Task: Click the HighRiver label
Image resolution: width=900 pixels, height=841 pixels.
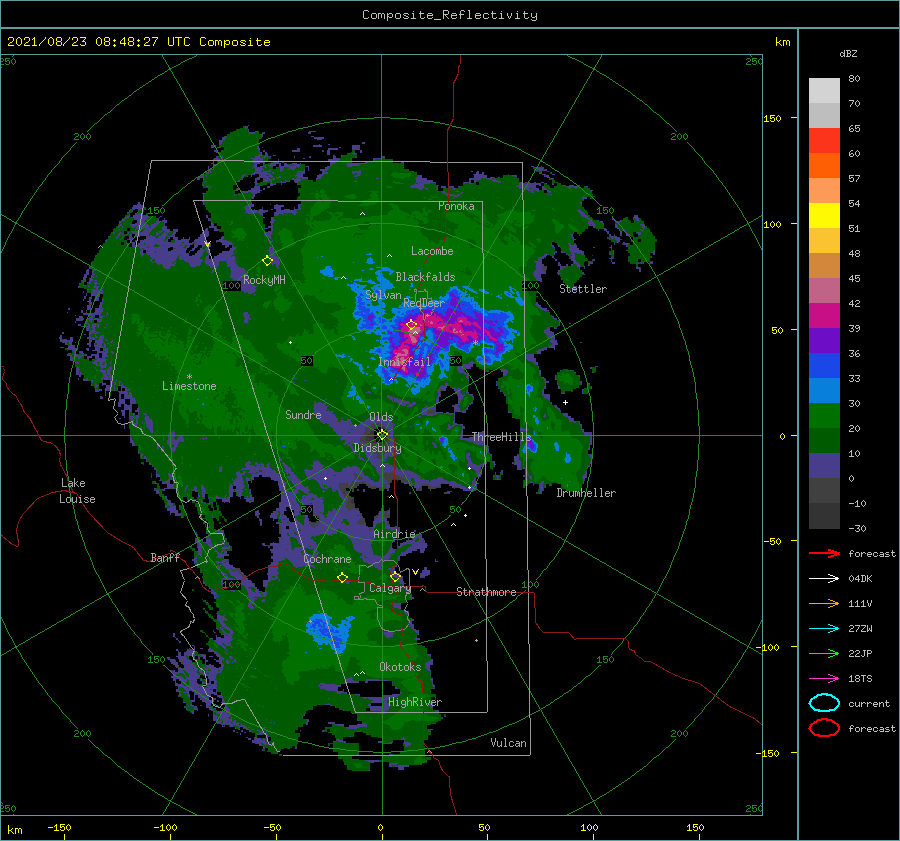Action: click(x=415, y=702)
